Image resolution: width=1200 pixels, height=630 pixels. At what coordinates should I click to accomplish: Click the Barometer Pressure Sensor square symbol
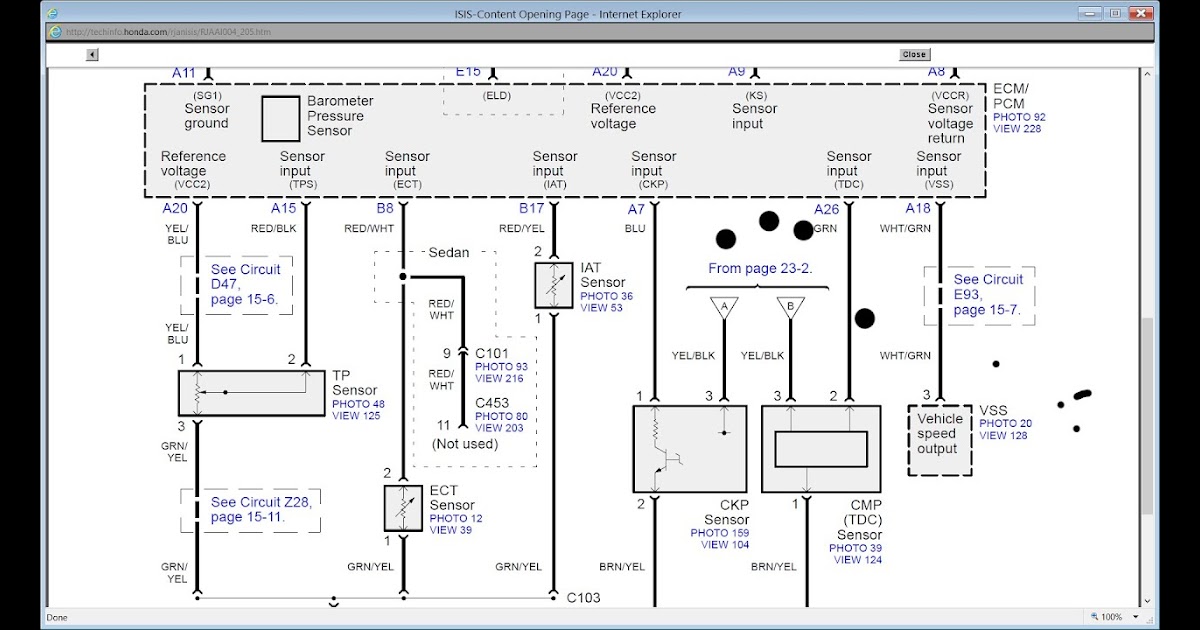tap(281, 119)
